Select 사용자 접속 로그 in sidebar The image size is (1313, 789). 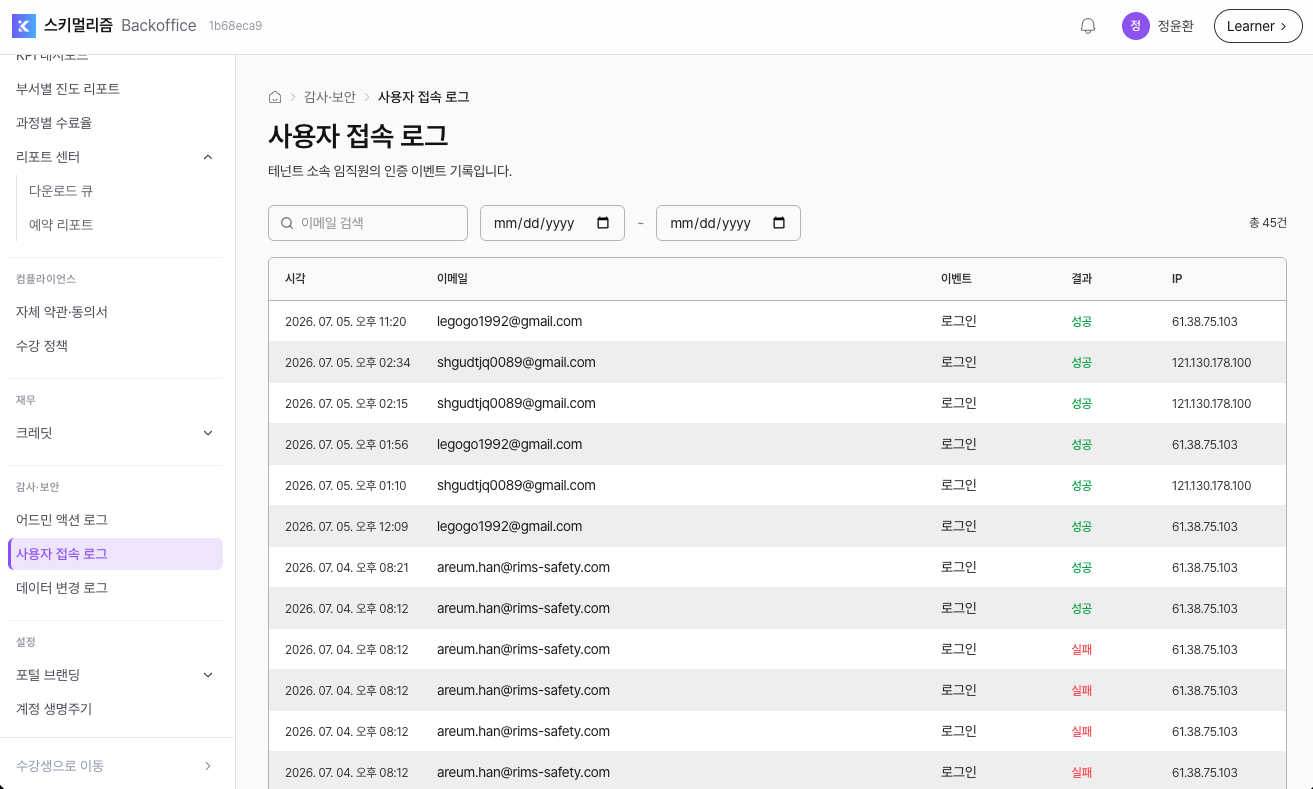pos(115,554)
